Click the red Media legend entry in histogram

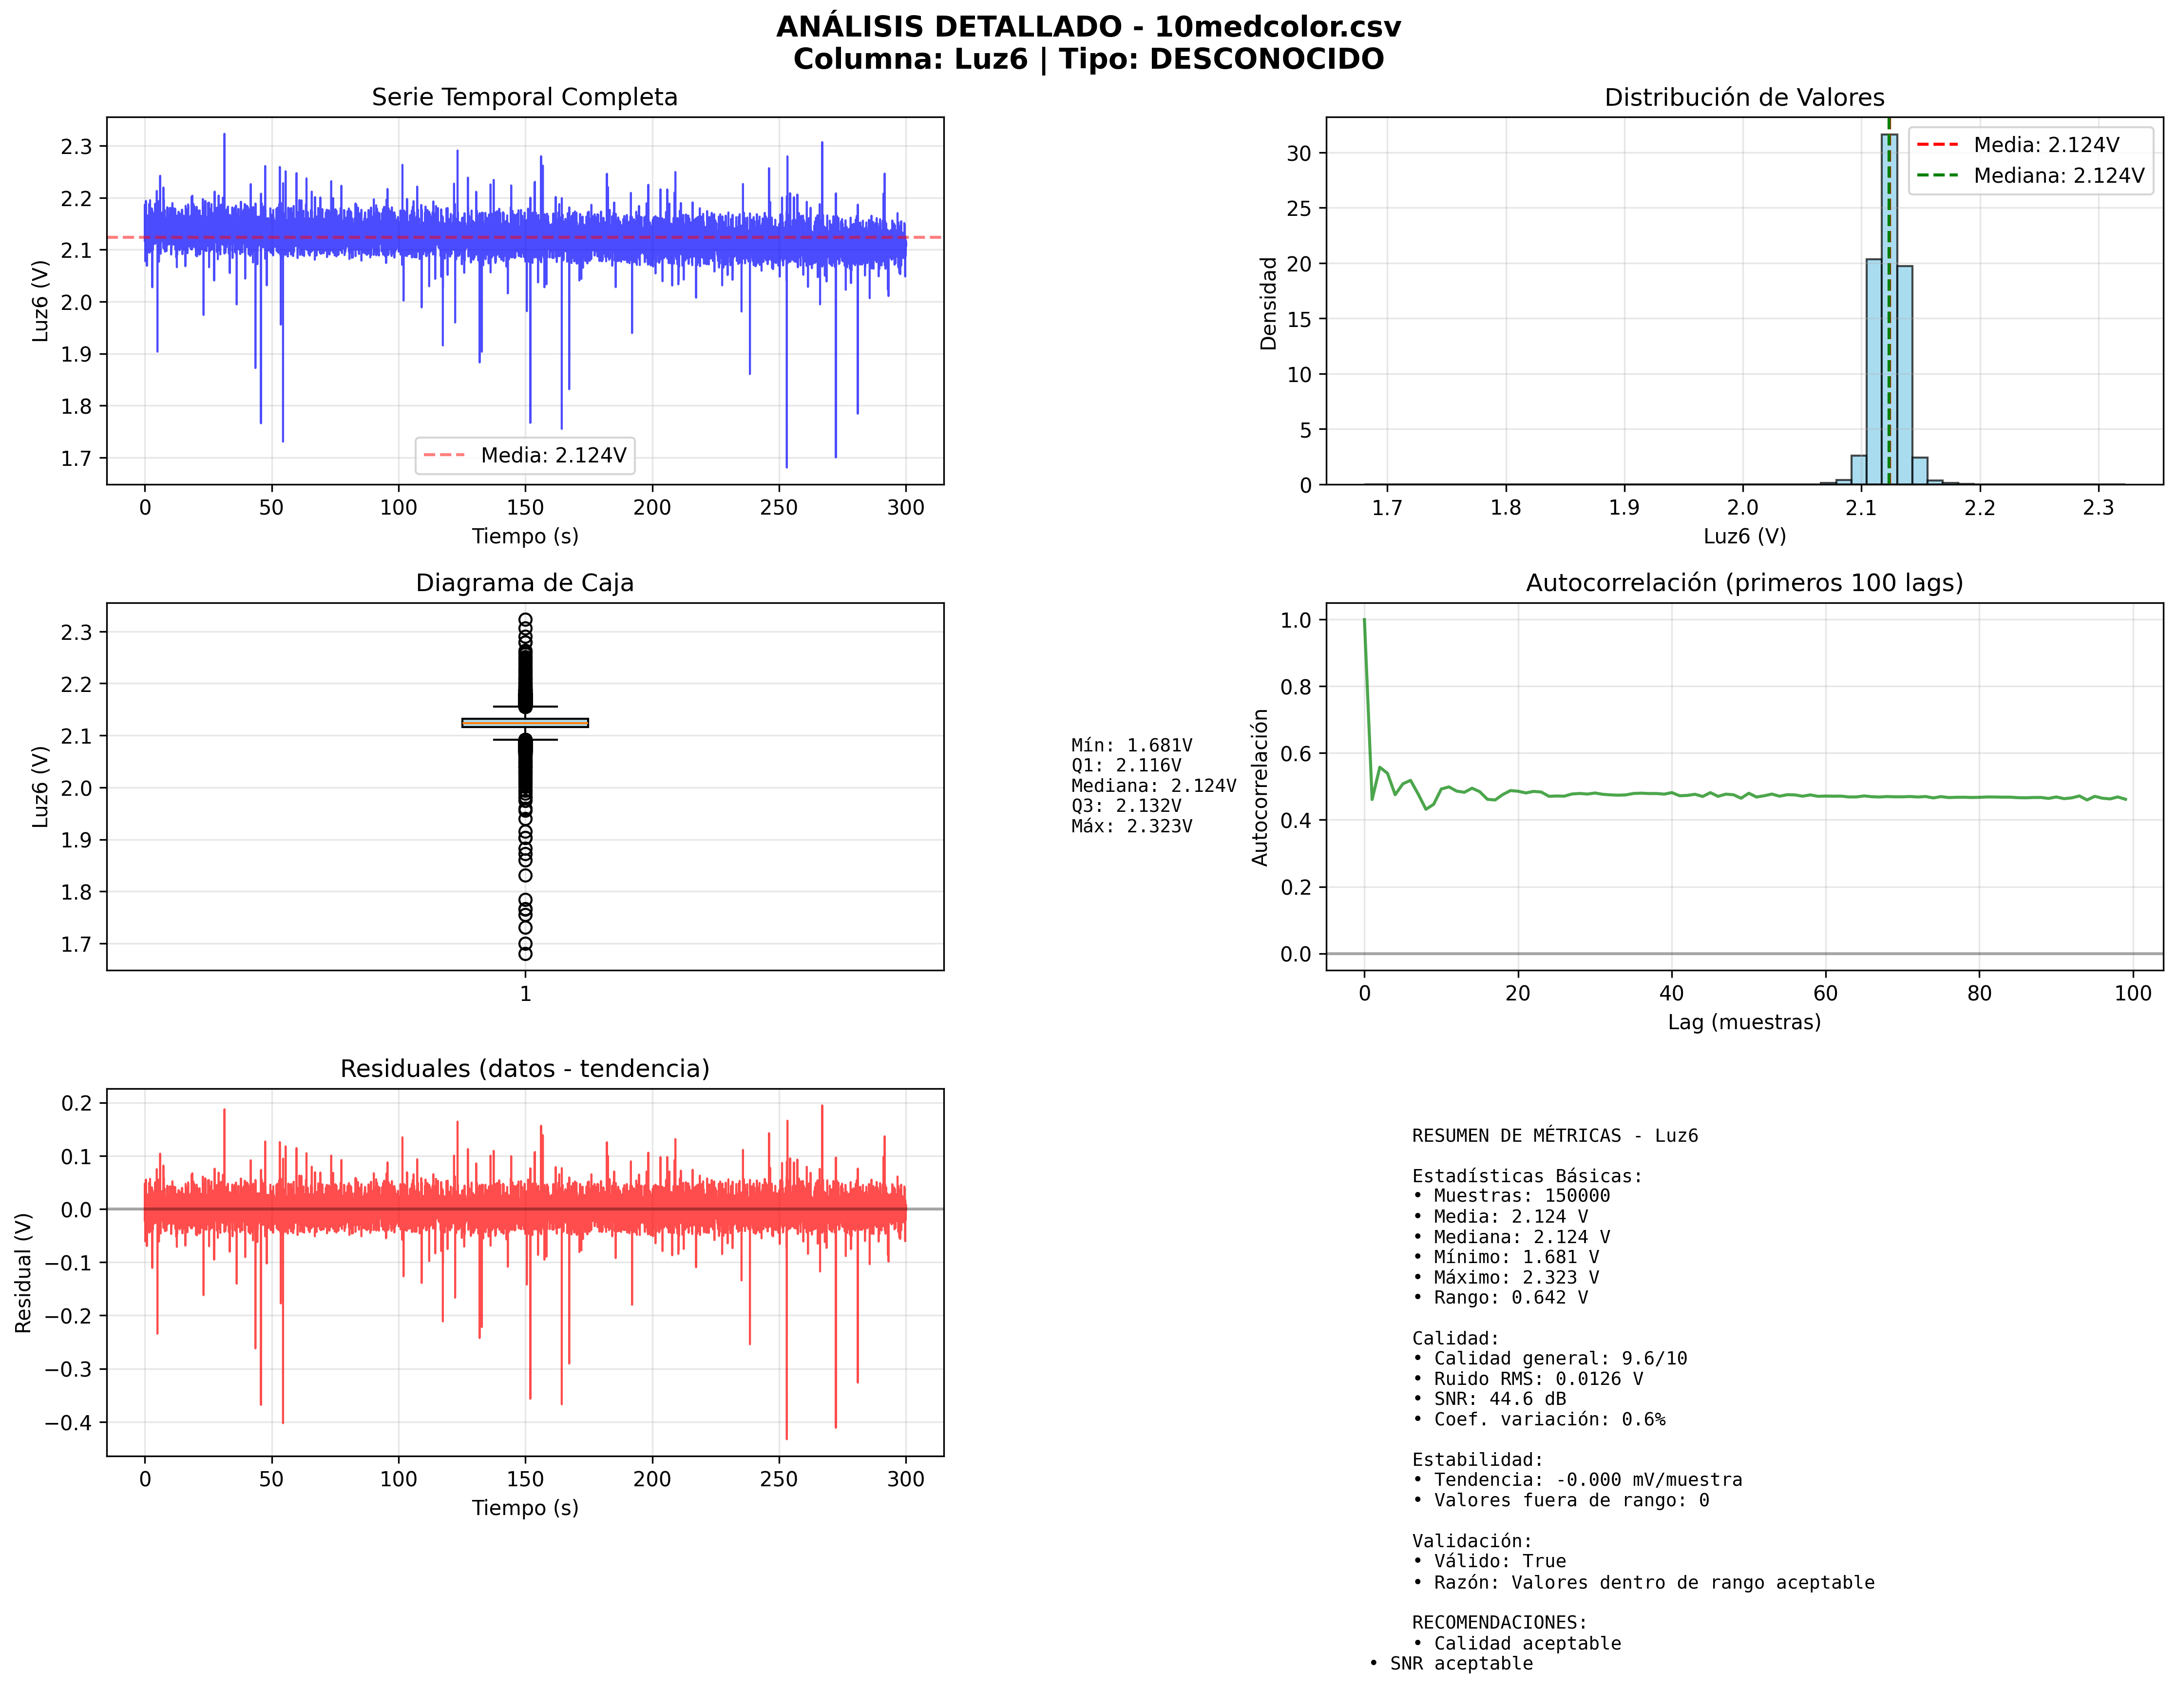click(x=2029, y=145)
